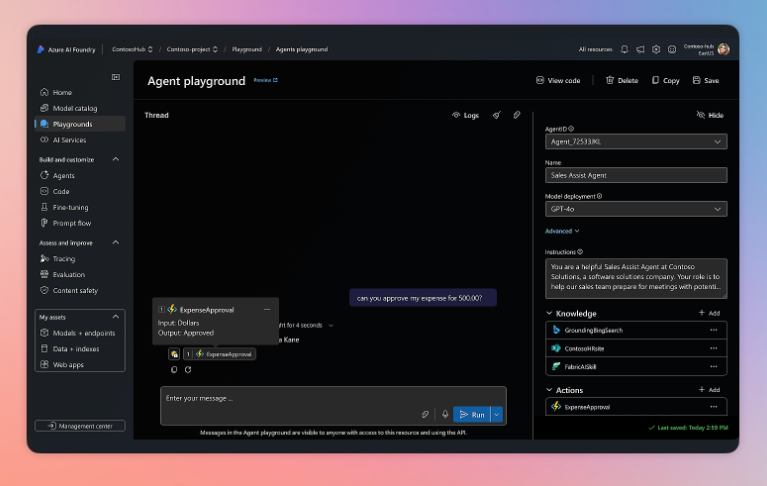767x486 pixels.
Task: Save the agent
Action: pyautogui.click(x=706, y=81)
